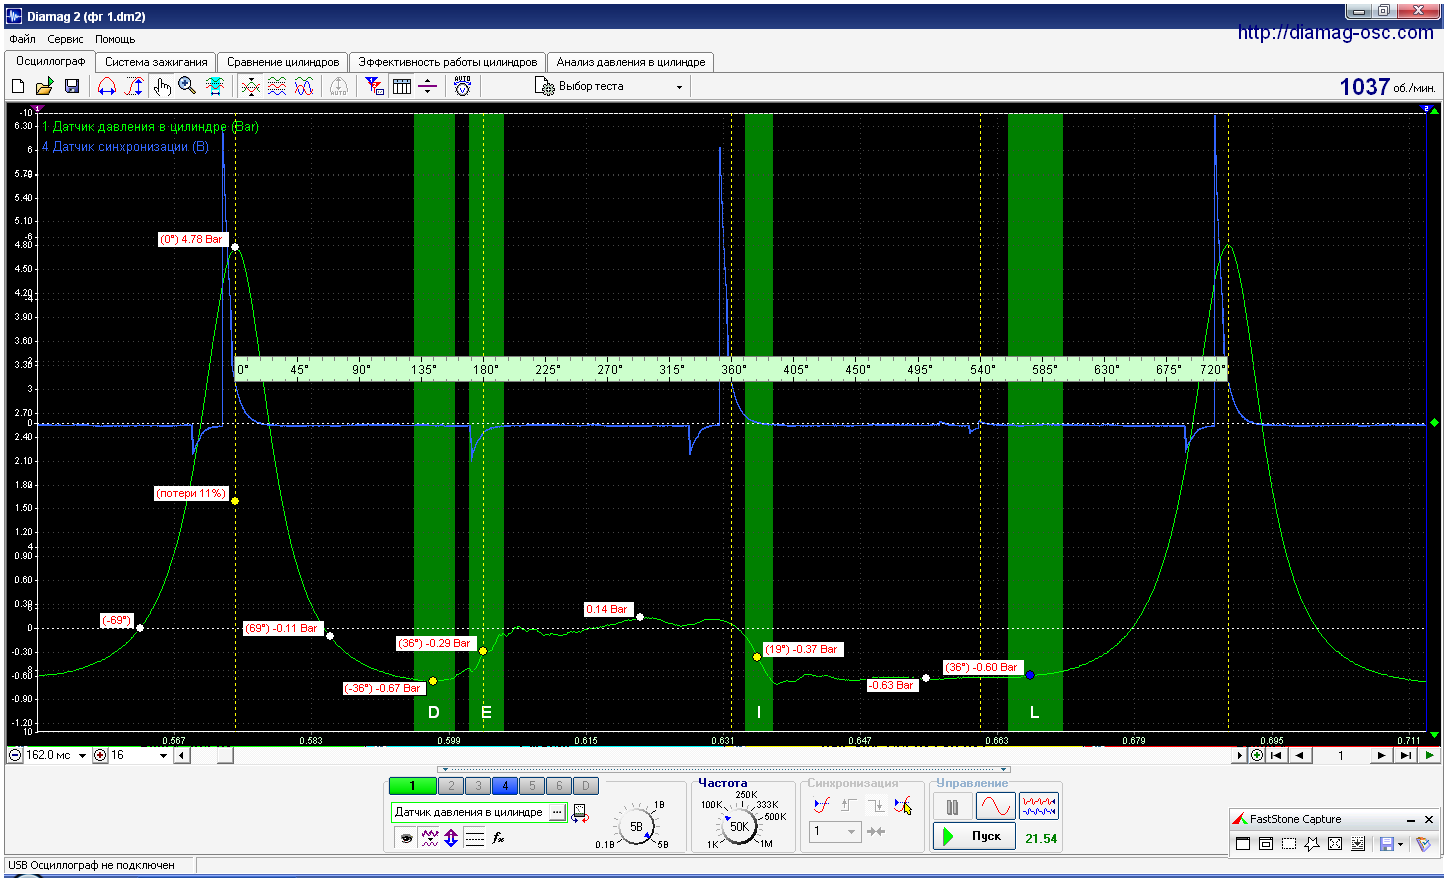Open the zoom value 16 dropdown

(163, 756)
